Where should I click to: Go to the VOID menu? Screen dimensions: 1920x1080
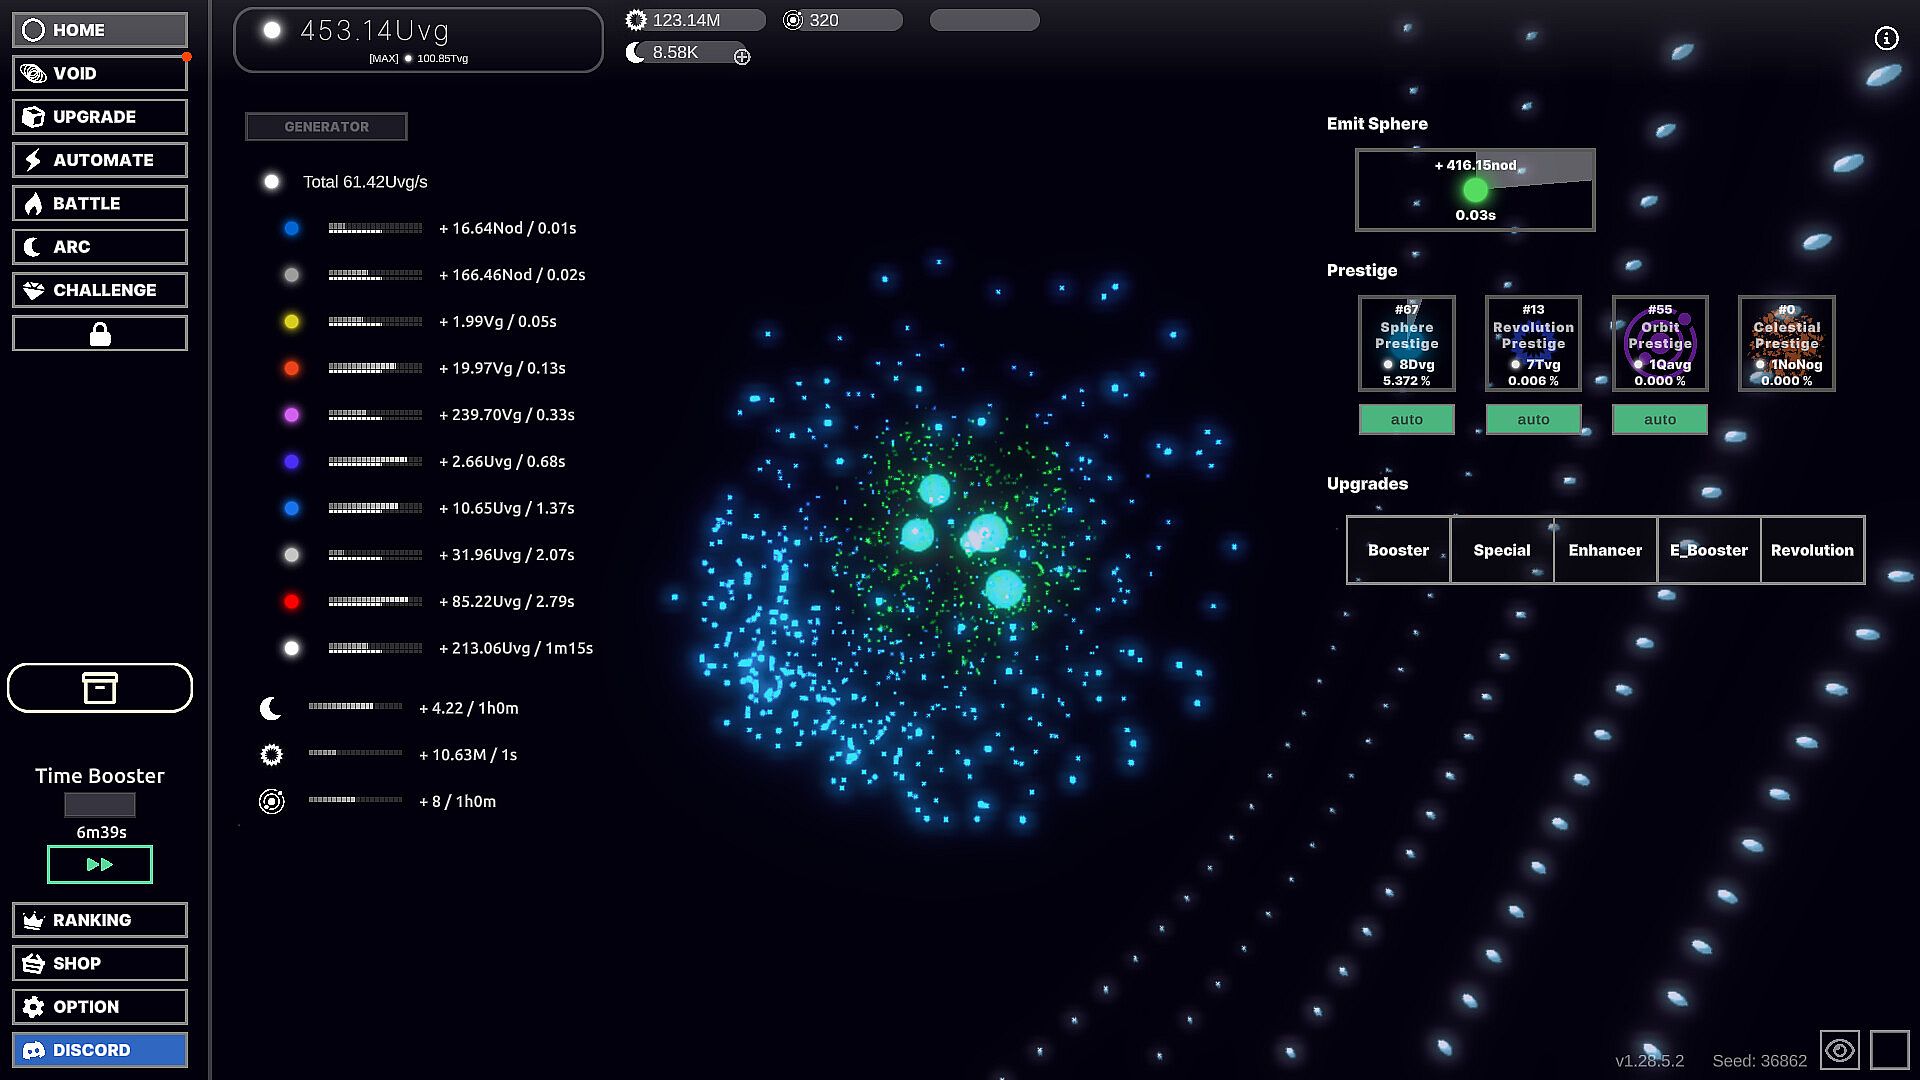click(x=100, y=73)
